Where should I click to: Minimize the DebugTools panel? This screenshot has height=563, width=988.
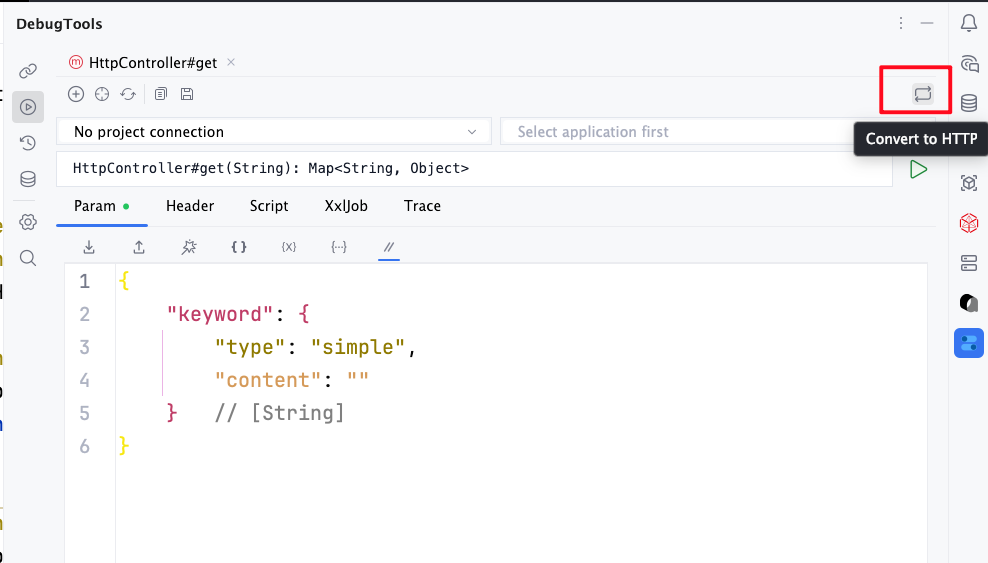[926, 23]
